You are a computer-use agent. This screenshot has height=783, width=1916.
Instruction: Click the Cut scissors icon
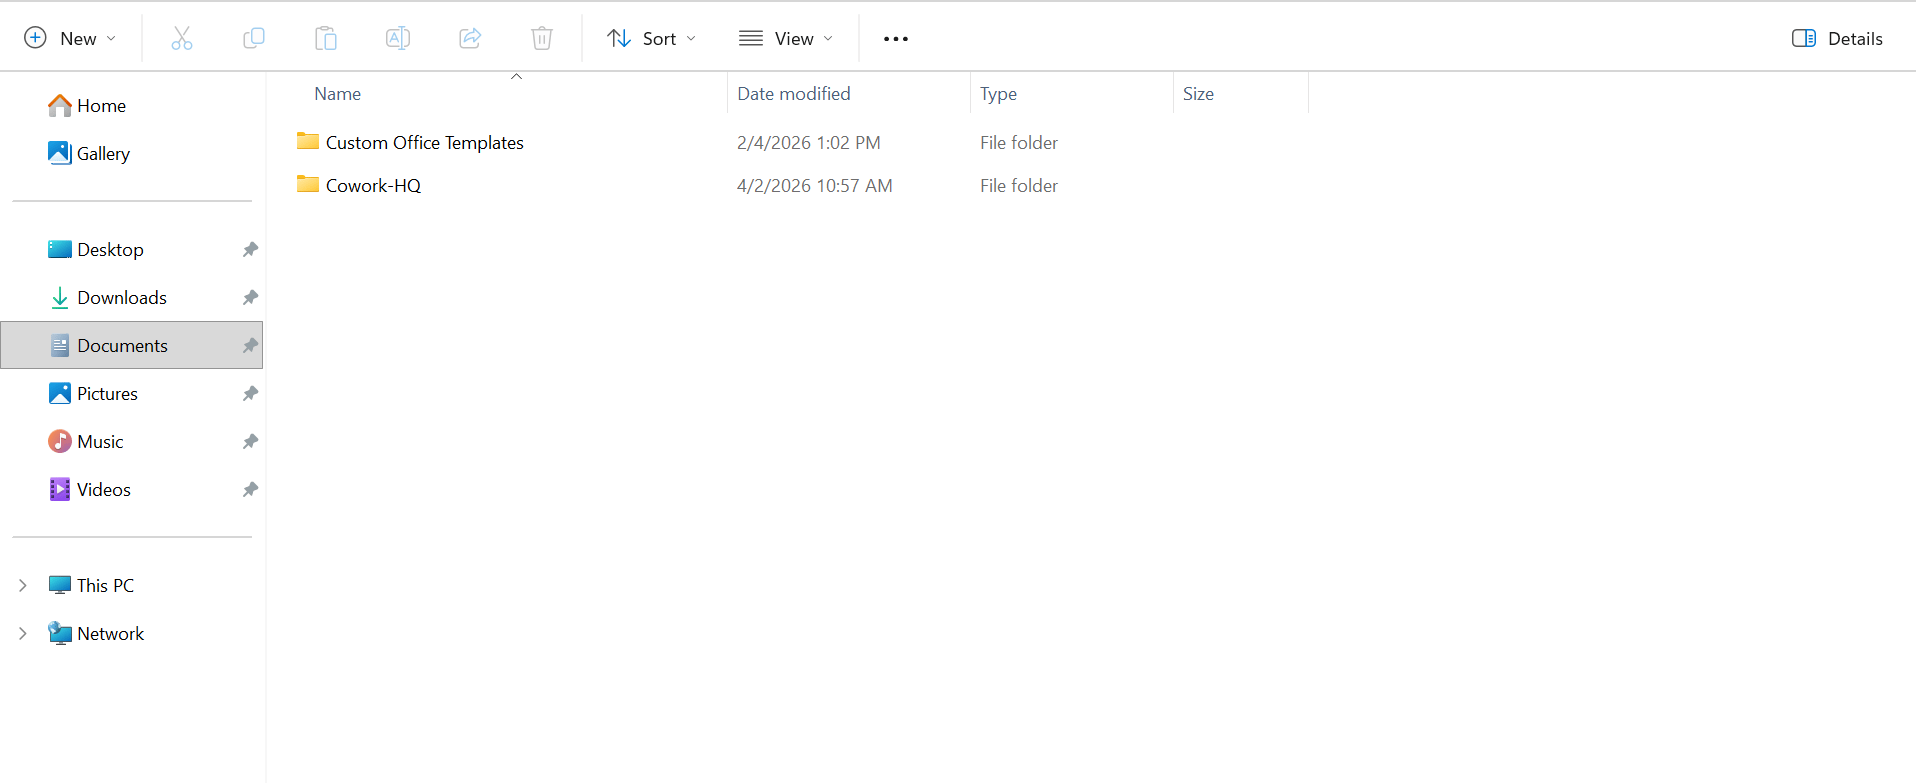coord(181,38)
